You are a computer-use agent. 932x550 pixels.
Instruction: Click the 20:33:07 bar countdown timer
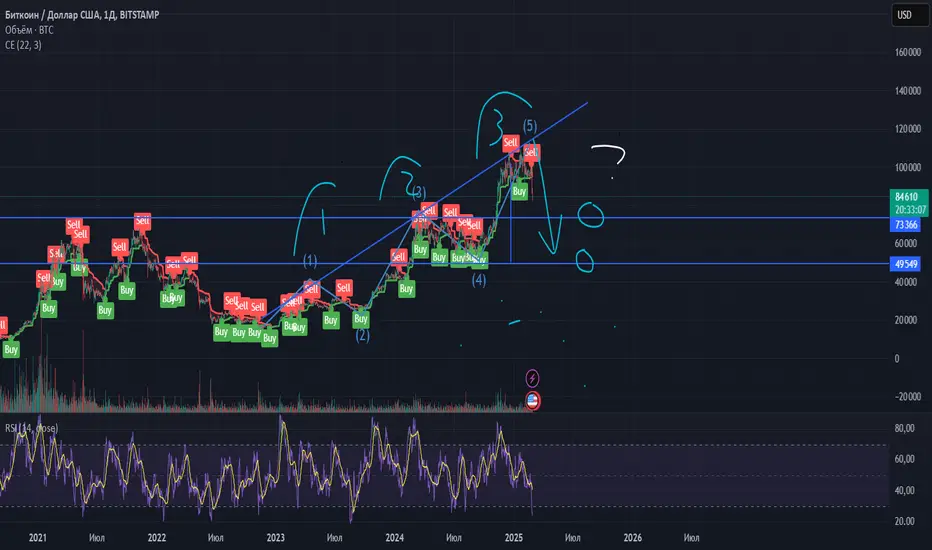(x=910, y=210)
